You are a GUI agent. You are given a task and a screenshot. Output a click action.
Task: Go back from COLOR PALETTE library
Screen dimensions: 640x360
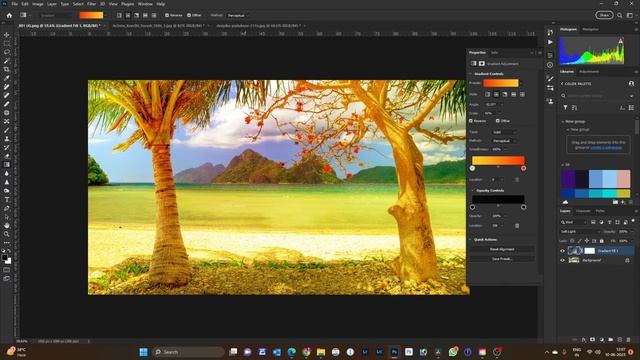(562, 84)
